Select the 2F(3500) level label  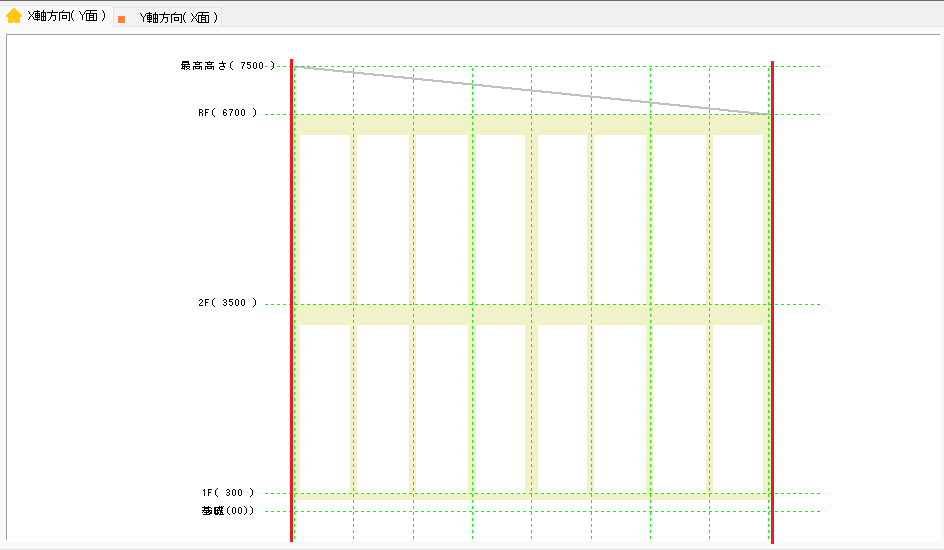pyautogui.click(x=227, y=302)
